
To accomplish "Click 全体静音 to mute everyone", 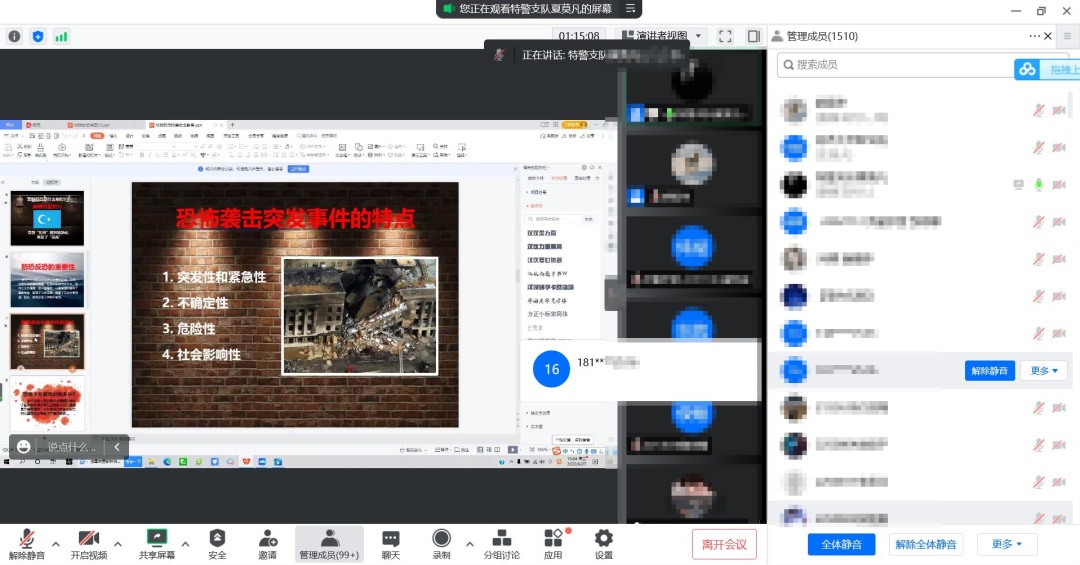I will coord(841,544).
